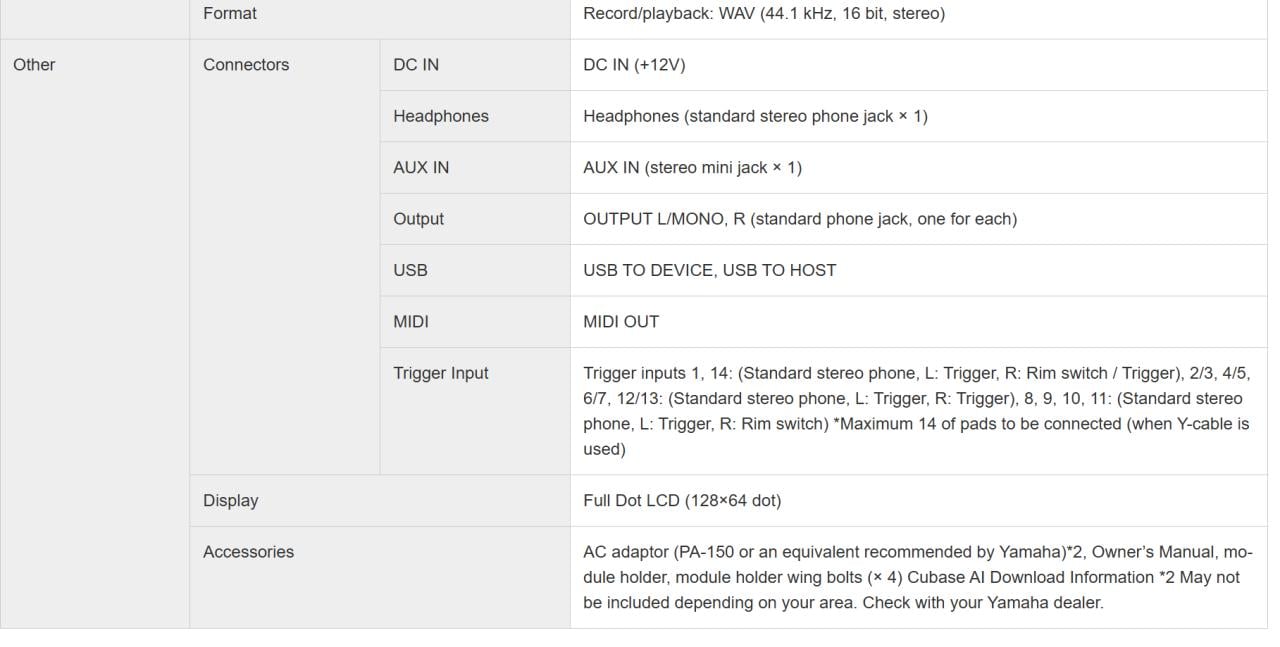Click the "Format" row label
The width and height of the screenshot is (1280, 647).
click(x=229, y=14)
